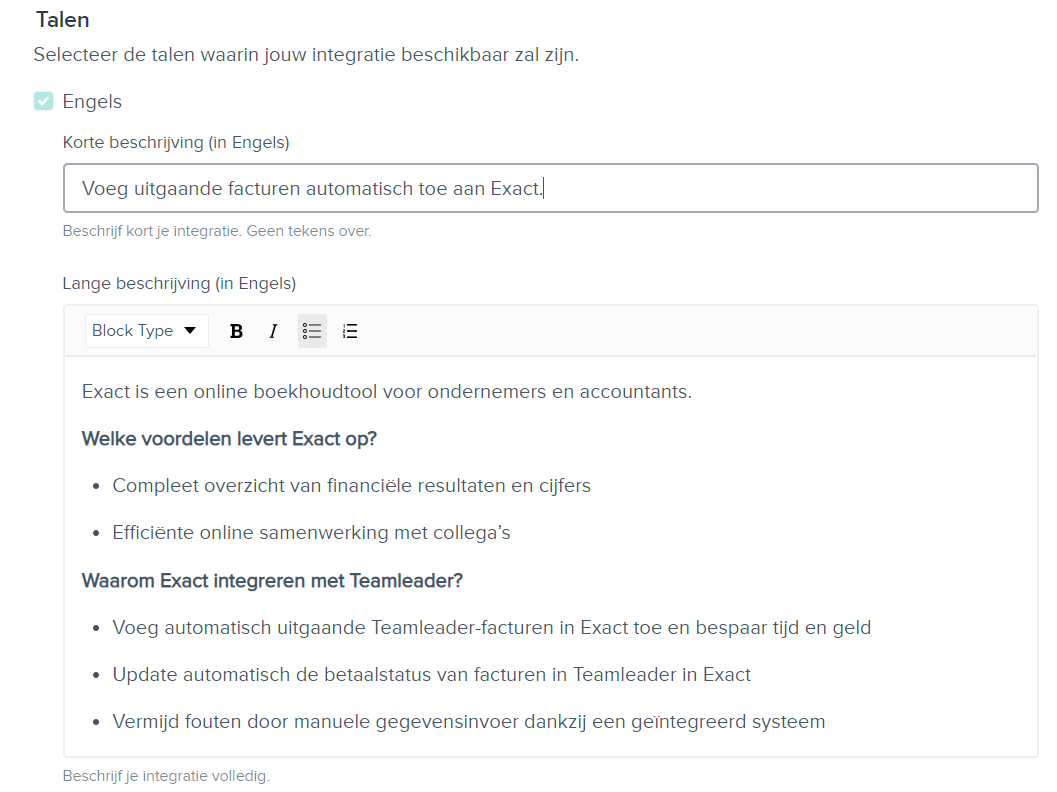Click bullet "Compleet overzicht van financiële resultaten en cijfers"
1057x792 pixels.
tap(351, 486)
